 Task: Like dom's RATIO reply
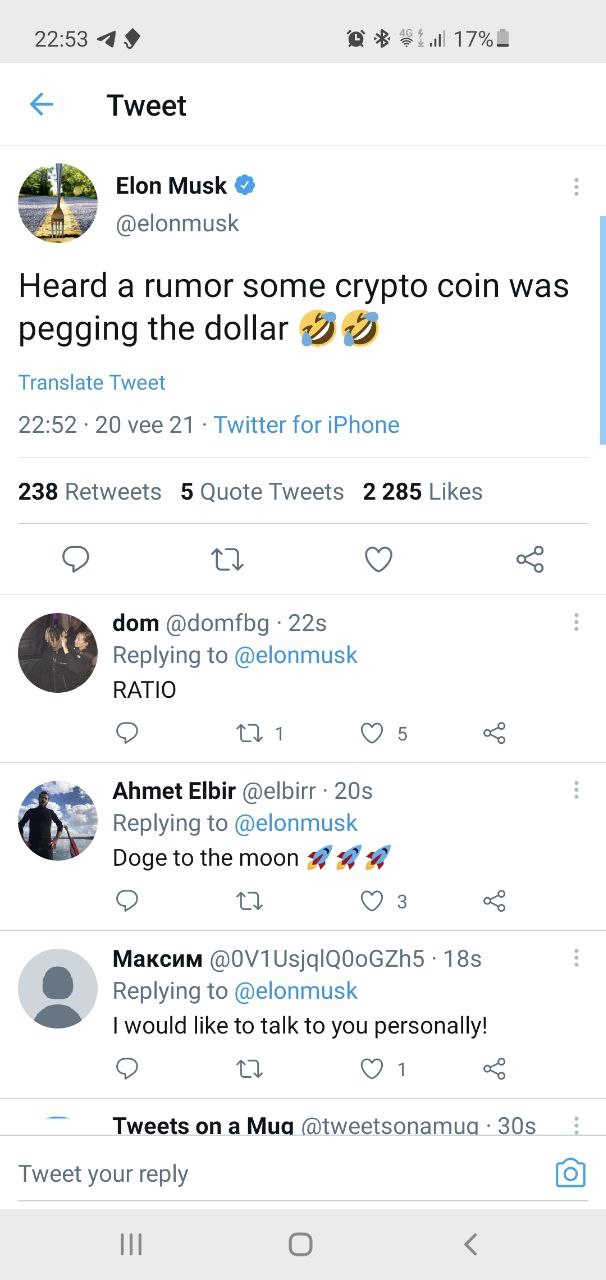372,734
